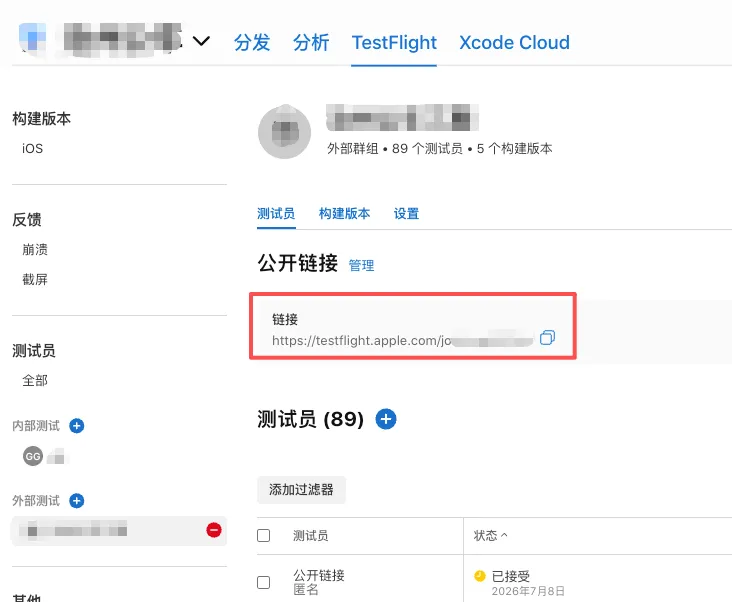Click the 公开链接 tester name

click(x=319, y=575)
